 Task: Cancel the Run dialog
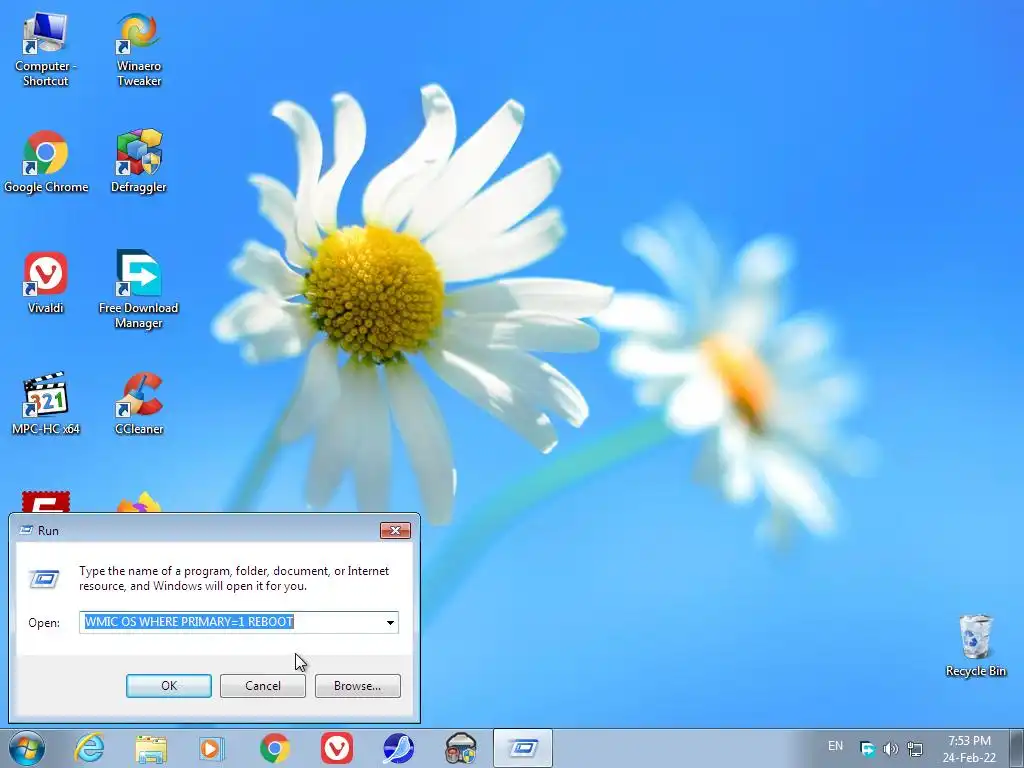[263, 686]
